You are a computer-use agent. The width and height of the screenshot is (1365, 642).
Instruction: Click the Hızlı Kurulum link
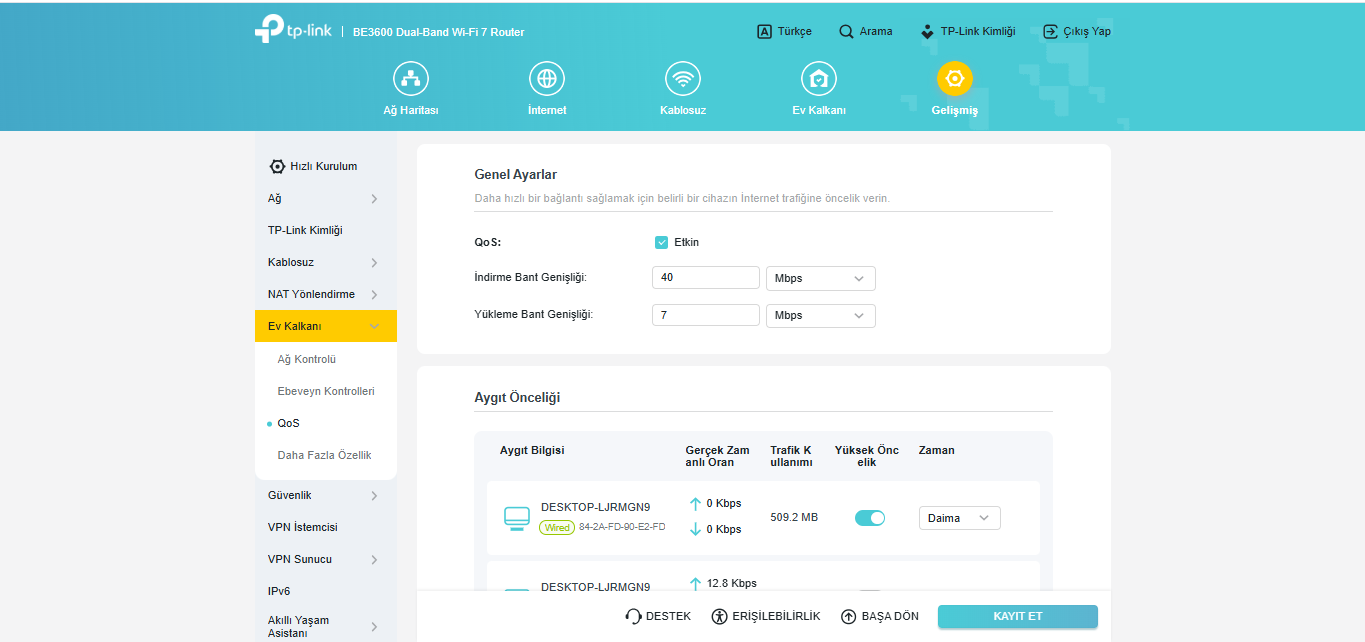(x=323, y=166)
